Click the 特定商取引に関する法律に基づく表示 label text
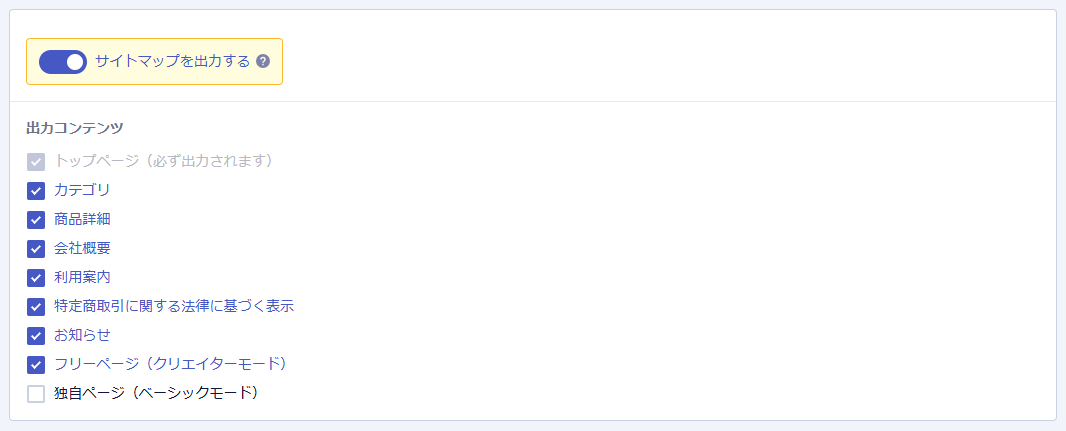The width and height of the screenshot is (1066, 431). (x=173, y=306)
